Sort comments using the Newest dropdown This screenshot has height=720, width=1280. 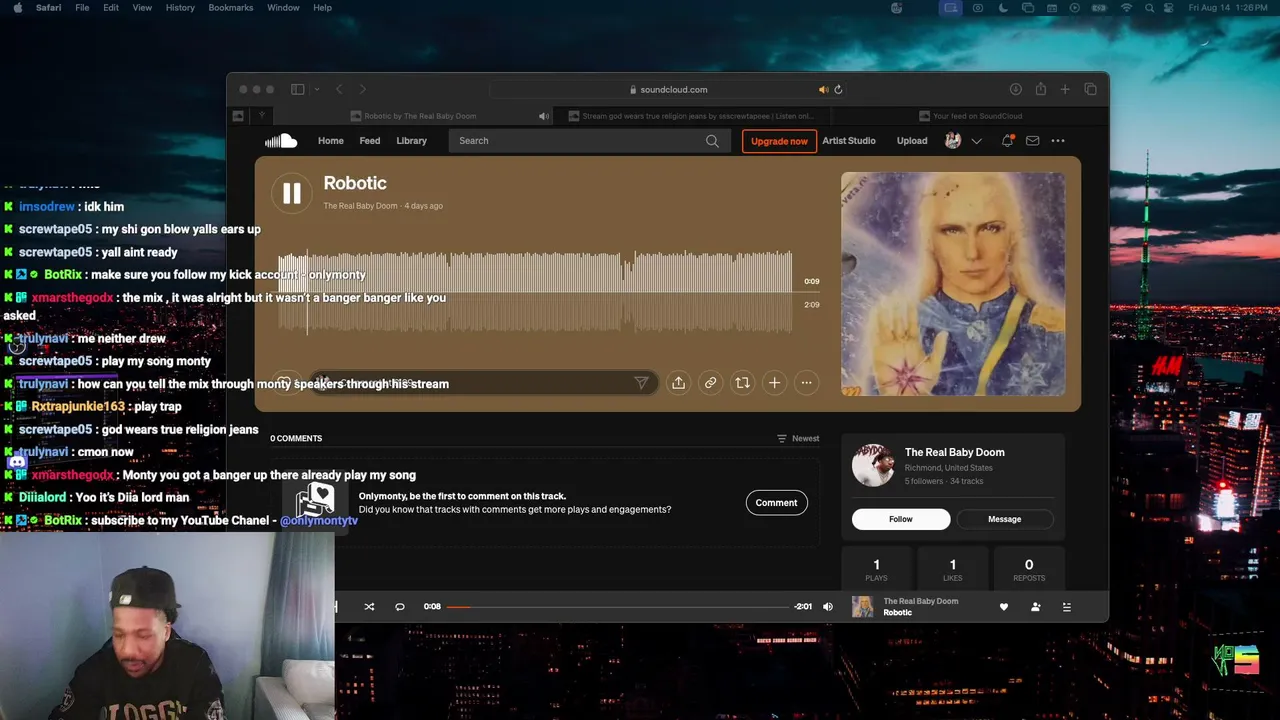(x=798, y=438)
